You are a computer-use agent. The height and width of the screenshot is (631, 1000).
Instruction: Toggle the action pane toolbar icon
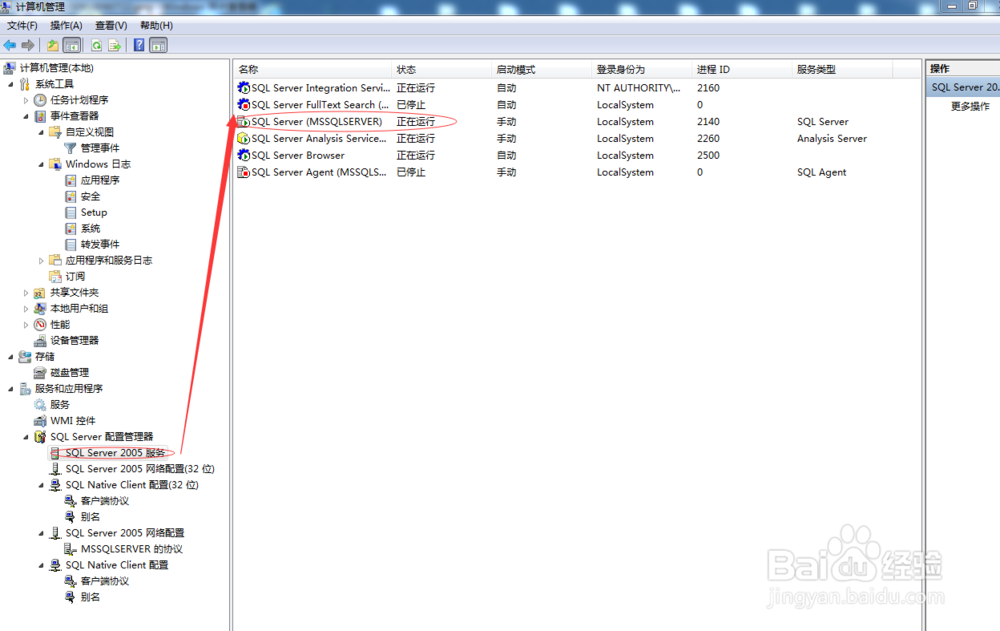(x=158, y=45)
